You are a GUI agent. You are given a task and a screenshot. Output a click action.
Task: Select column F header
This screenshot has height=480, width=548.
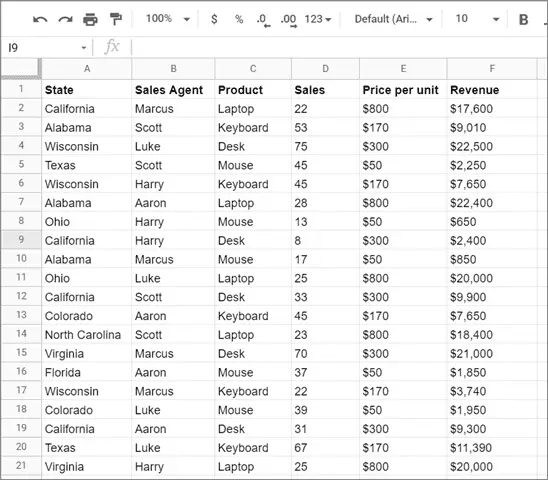[x=492, y=69]
